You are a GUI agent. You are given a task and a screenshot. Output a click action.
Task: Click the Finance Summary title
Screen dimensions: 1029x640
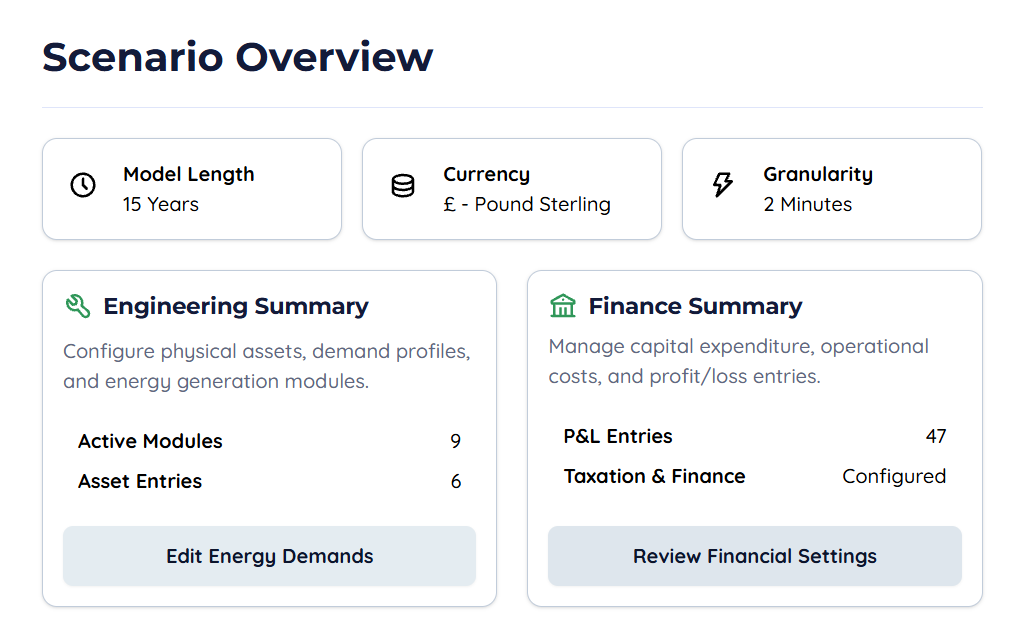695,306
